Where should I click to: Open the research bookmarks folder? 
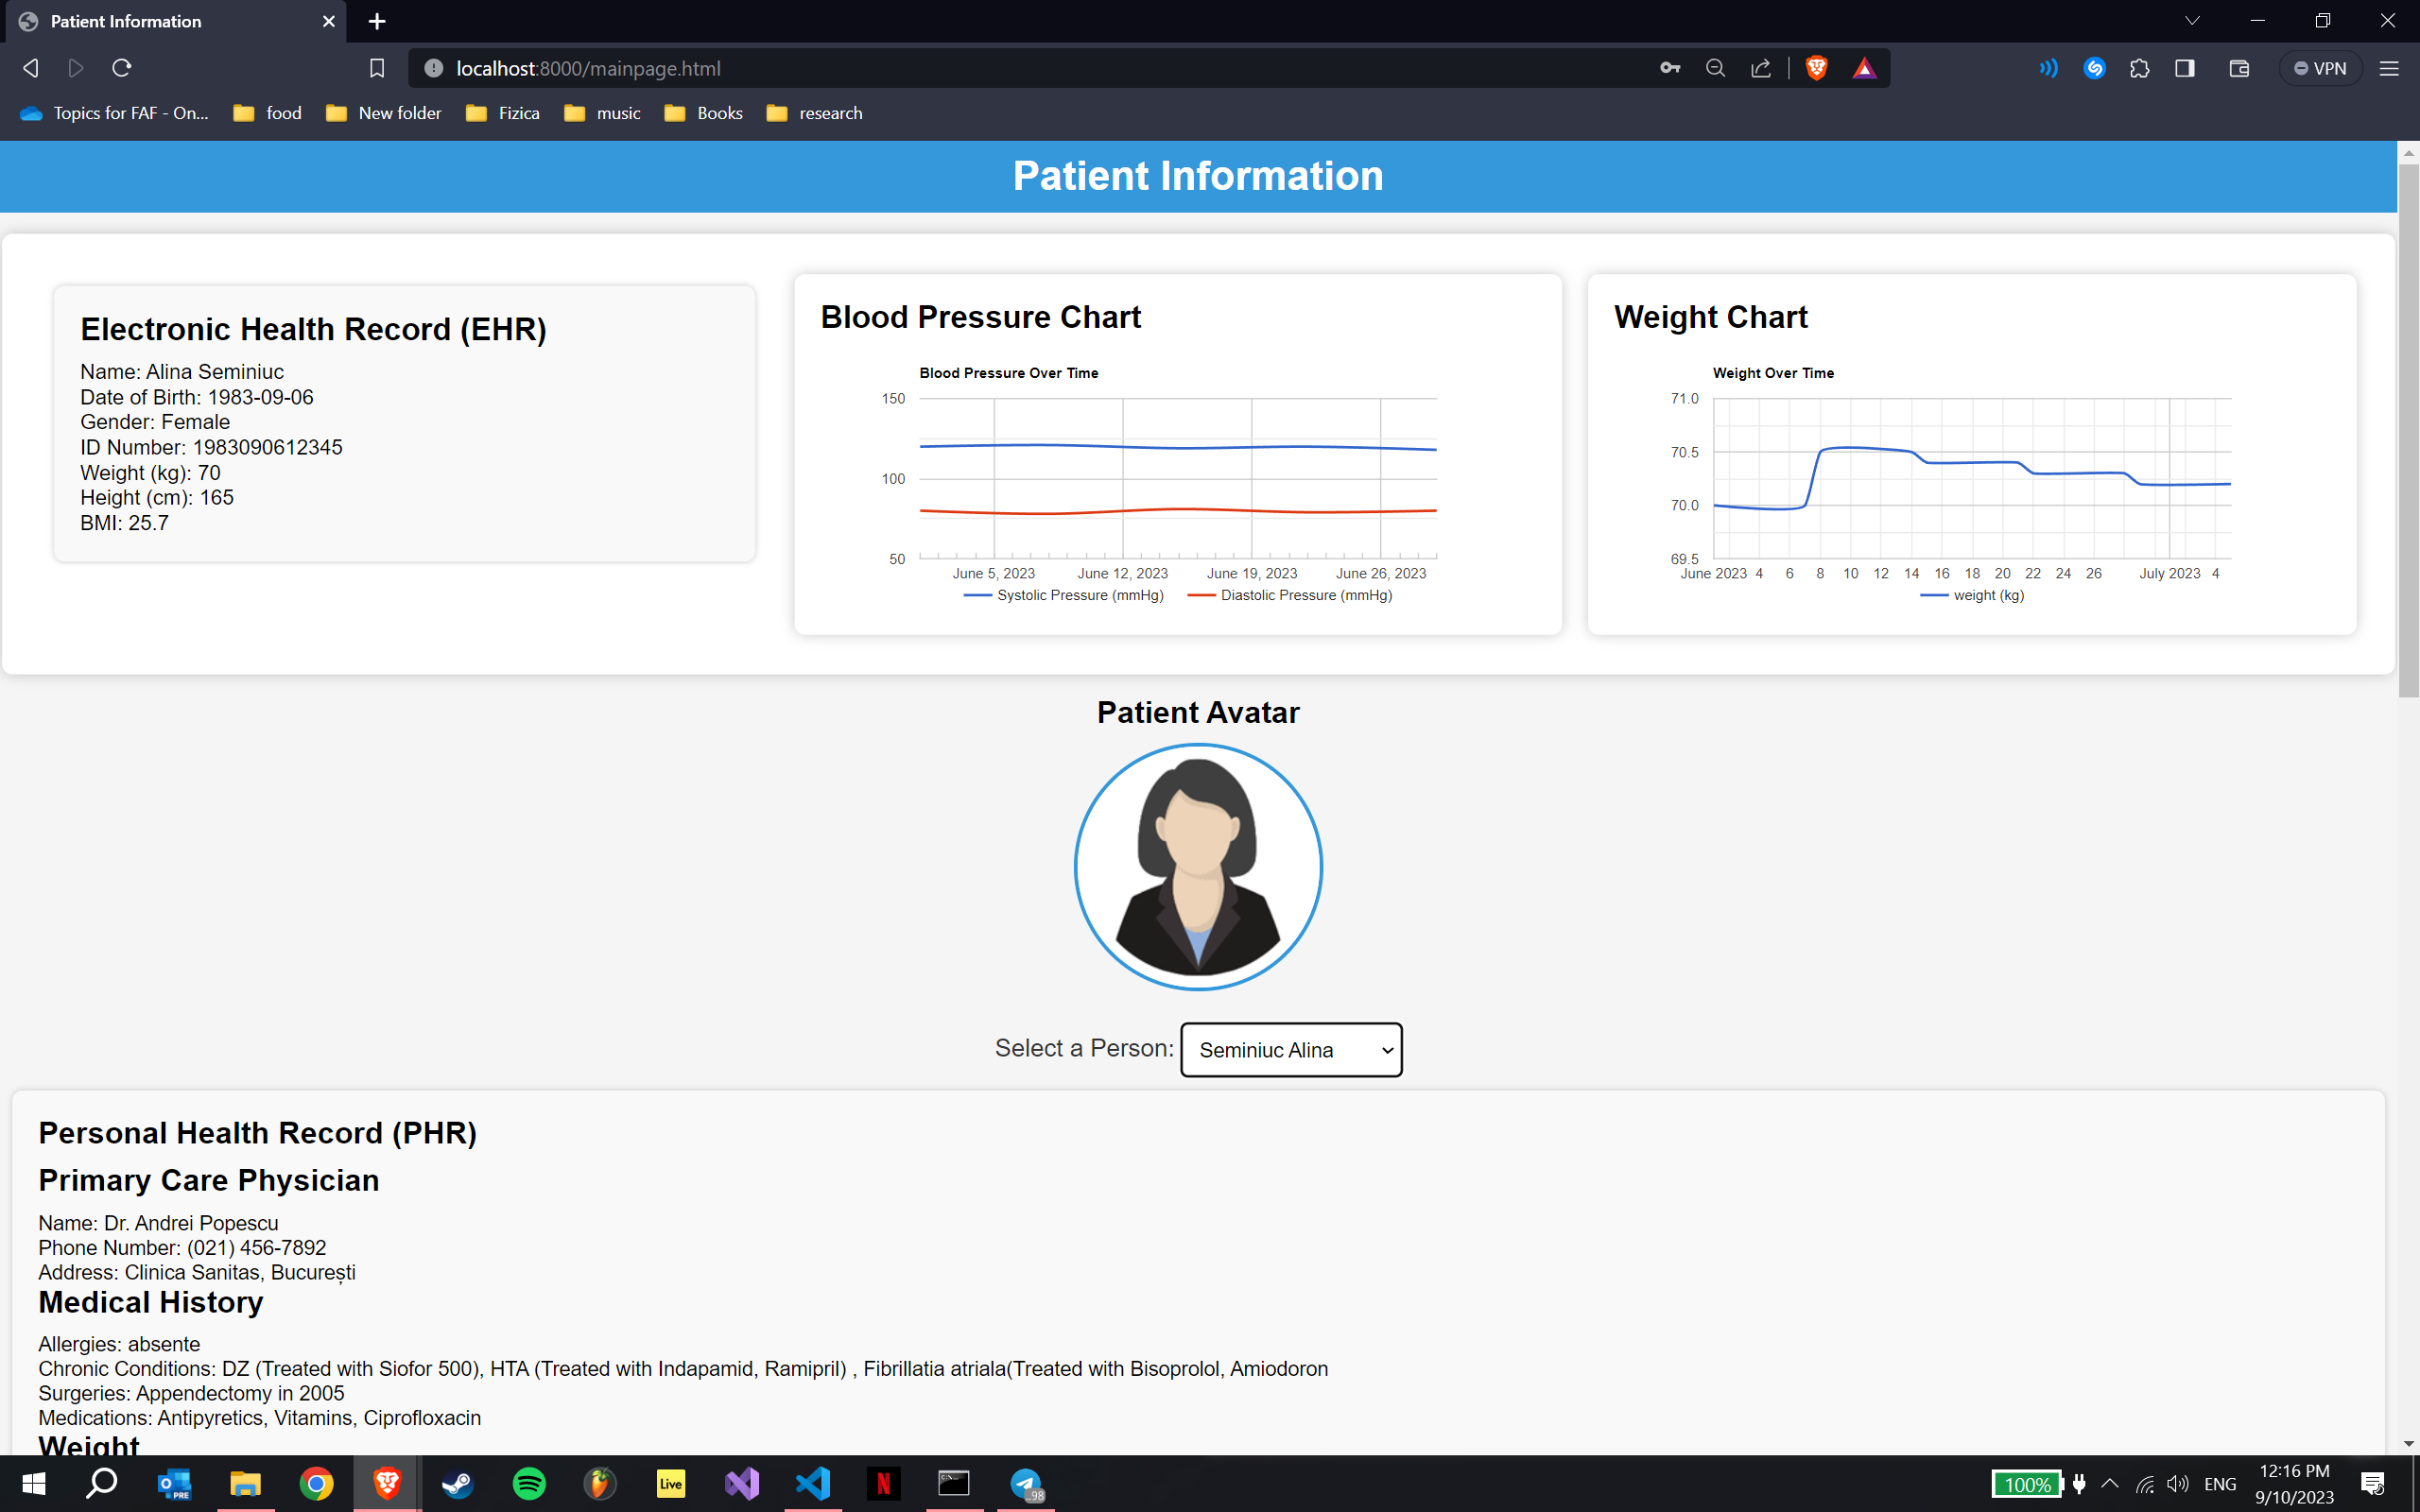pos(814,113)
